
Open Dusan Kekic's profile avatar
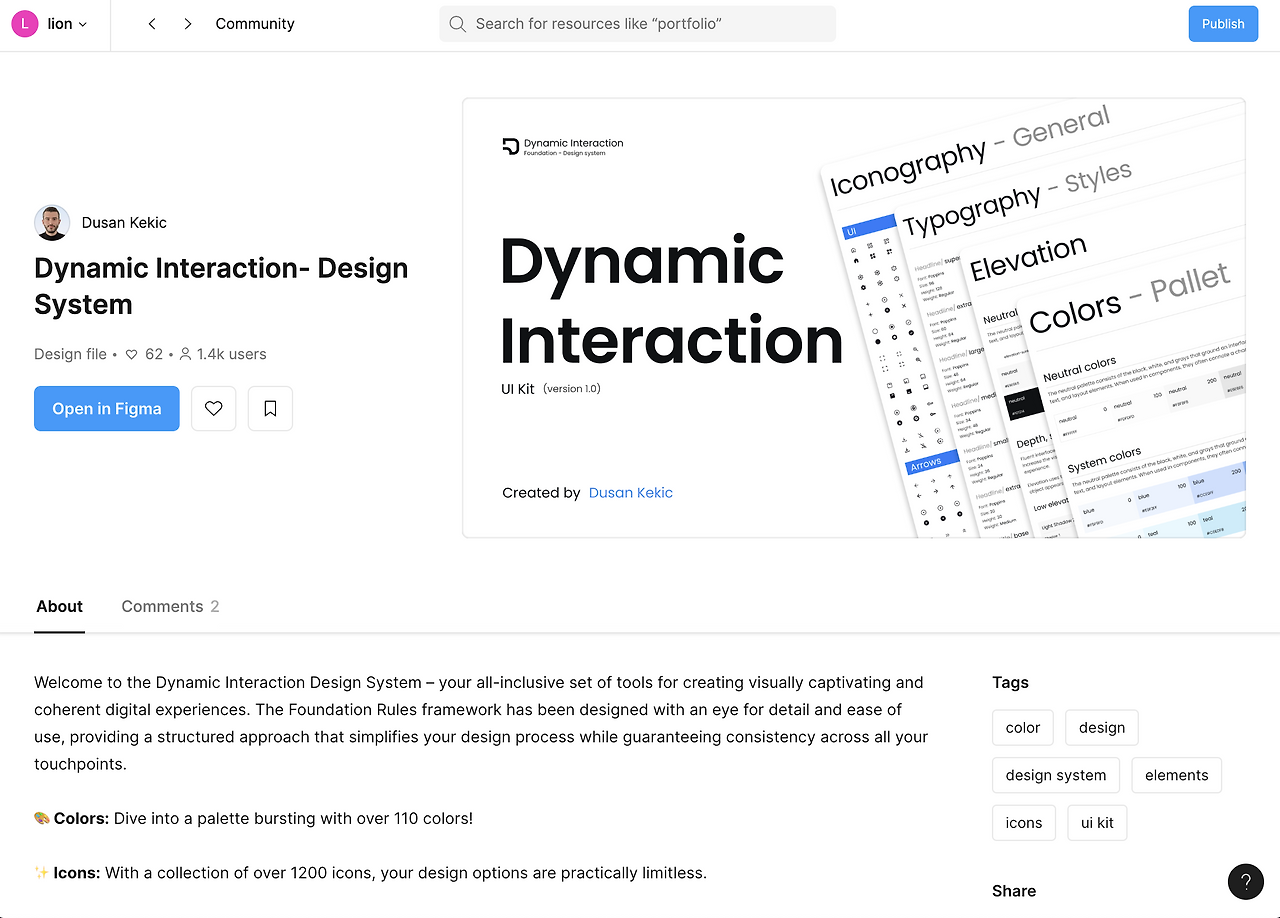52,223
